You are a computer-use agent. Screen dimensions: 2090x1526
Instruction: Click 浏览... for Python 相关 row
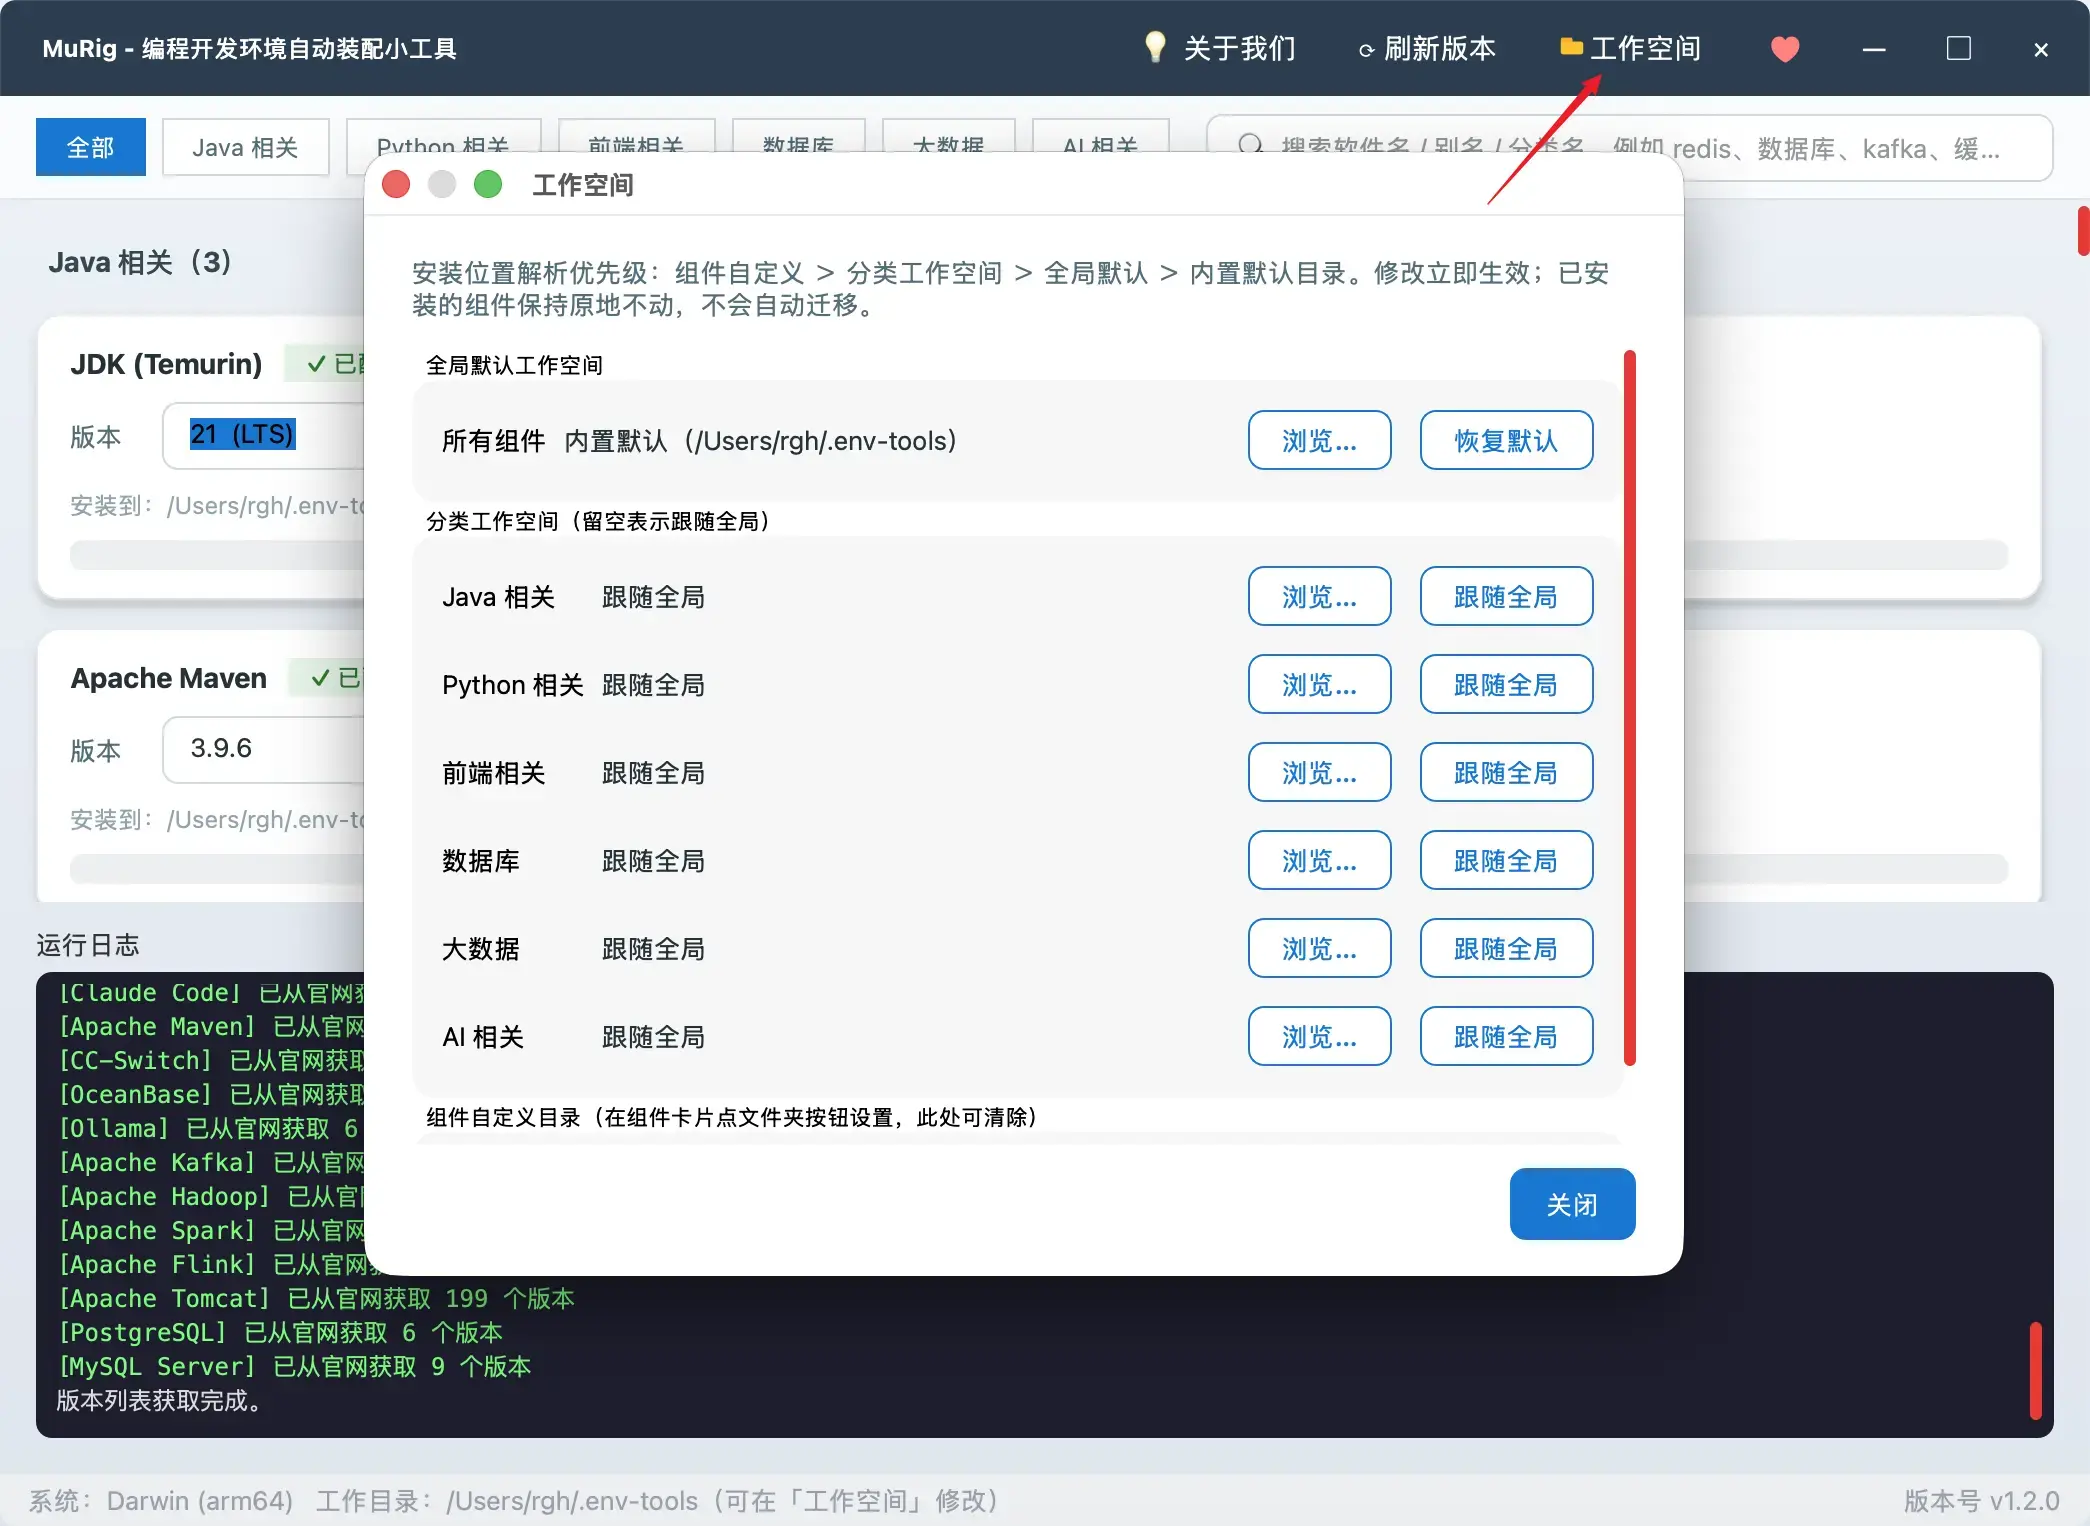click(1319, 684)
